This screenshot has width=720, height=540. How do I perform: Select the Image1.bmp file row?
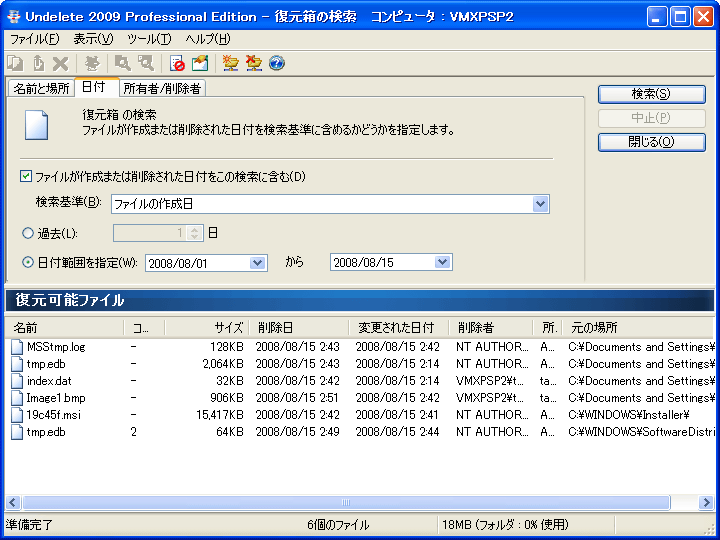(360, 398)
